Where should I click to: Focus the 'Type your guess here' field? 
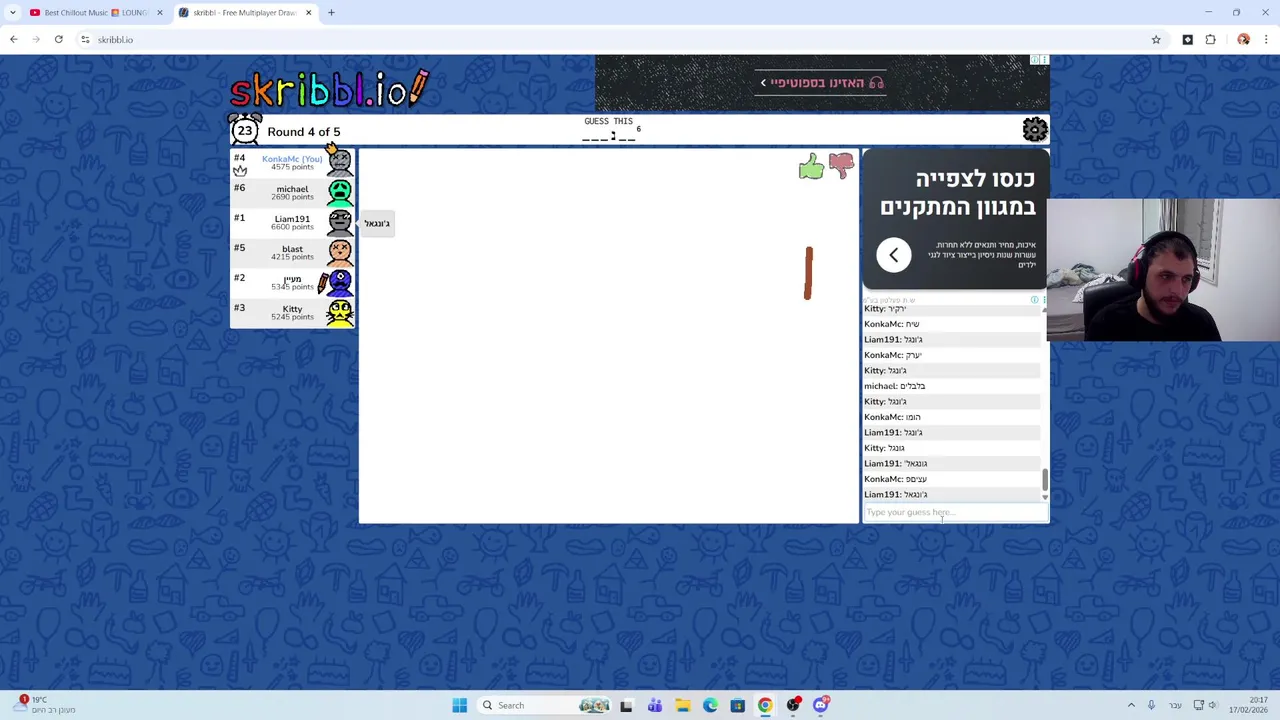[955, 512]
